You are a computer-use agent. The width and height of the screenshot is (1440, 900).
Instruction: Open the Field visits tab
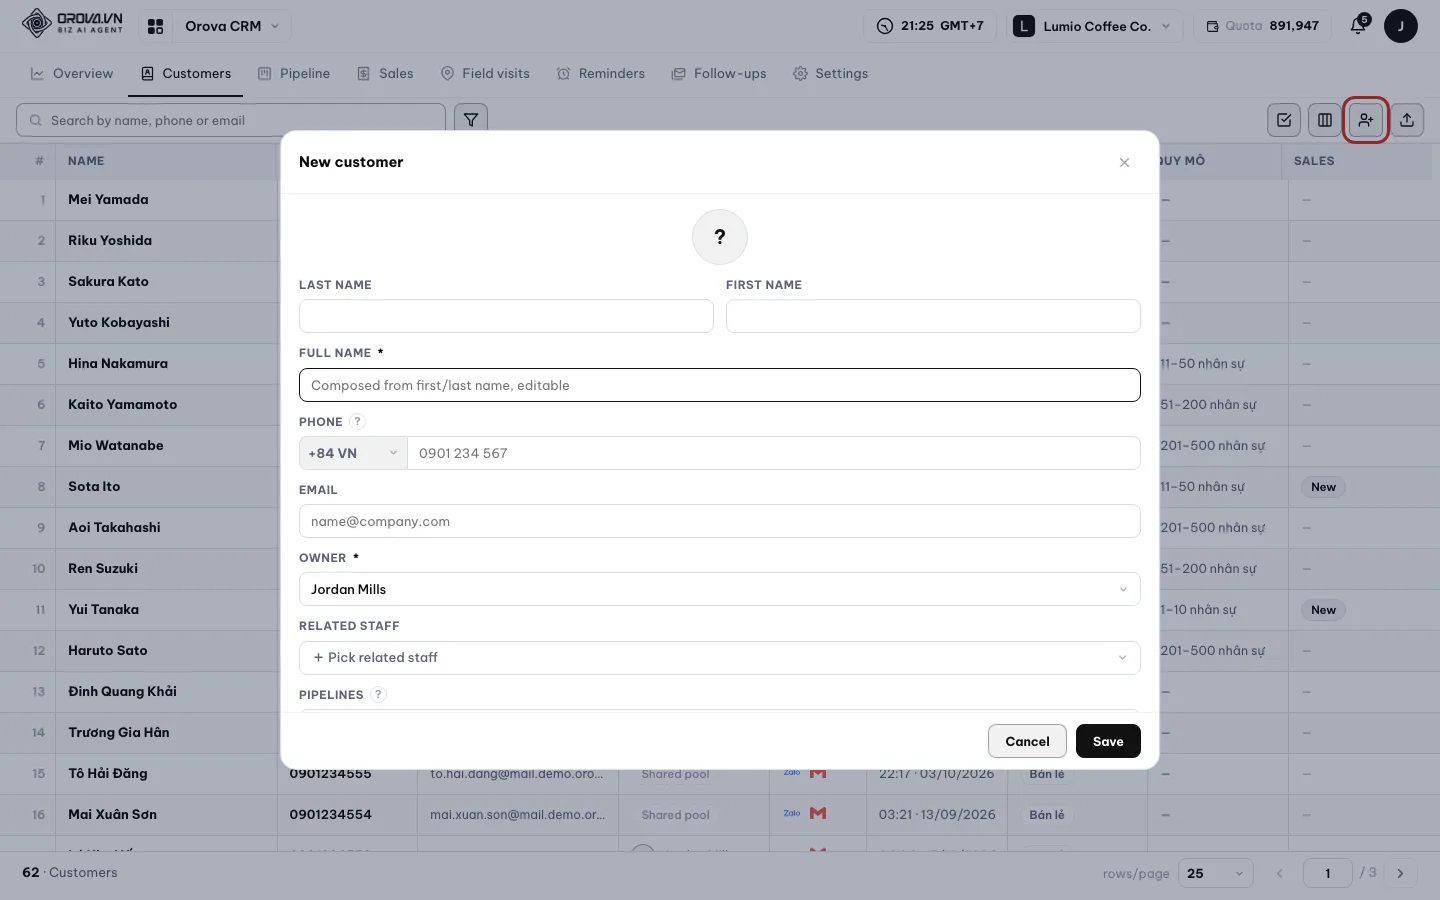coord(485,73)
